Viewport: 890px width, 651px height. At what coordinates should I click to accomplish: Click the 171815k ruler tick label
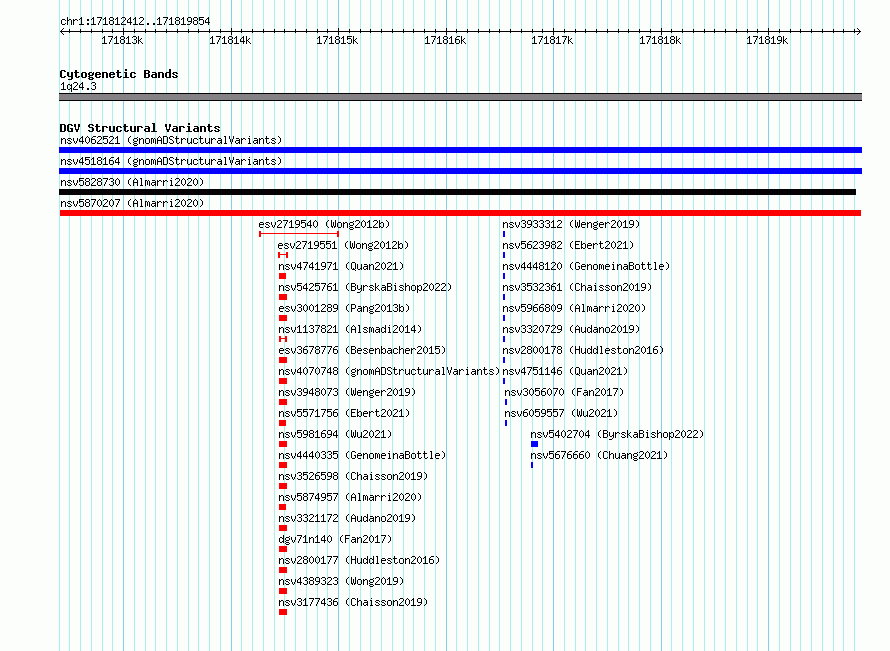pyautogui.click(x=337, y=40)
